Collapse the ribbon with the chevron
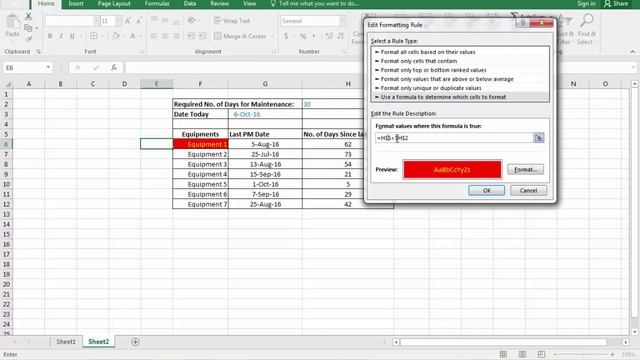 (x=633, y=52)
